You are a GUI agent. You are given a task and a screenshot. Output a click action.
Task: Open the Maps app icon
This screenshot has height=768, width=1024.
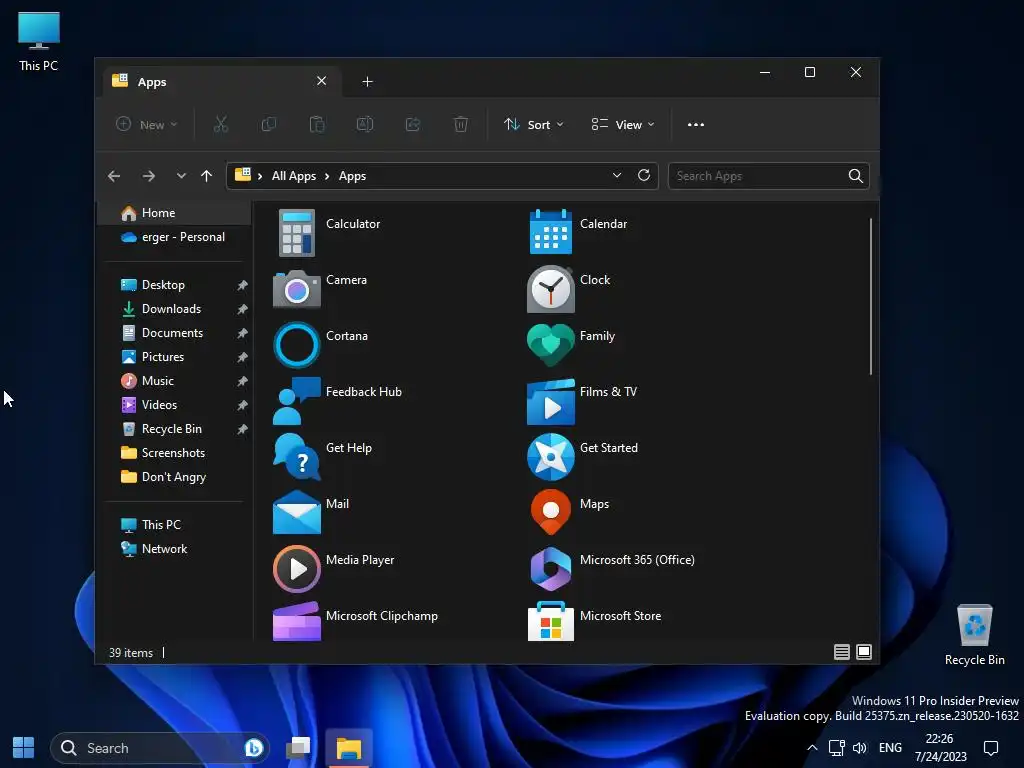click(551, 513)
